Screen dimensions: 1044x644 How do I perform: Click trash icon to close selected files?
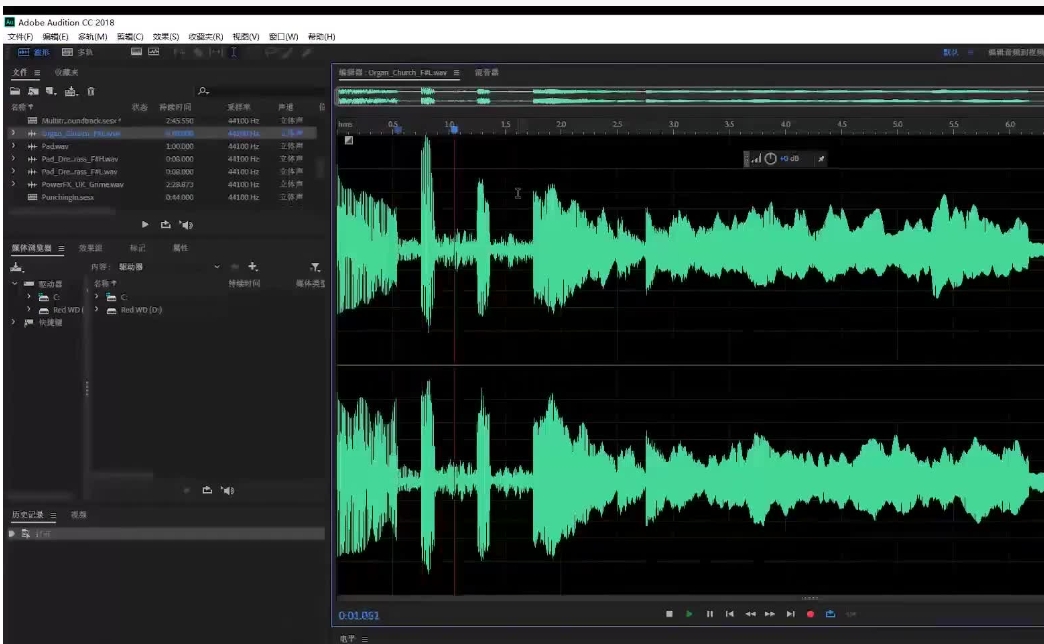point(91,91)
